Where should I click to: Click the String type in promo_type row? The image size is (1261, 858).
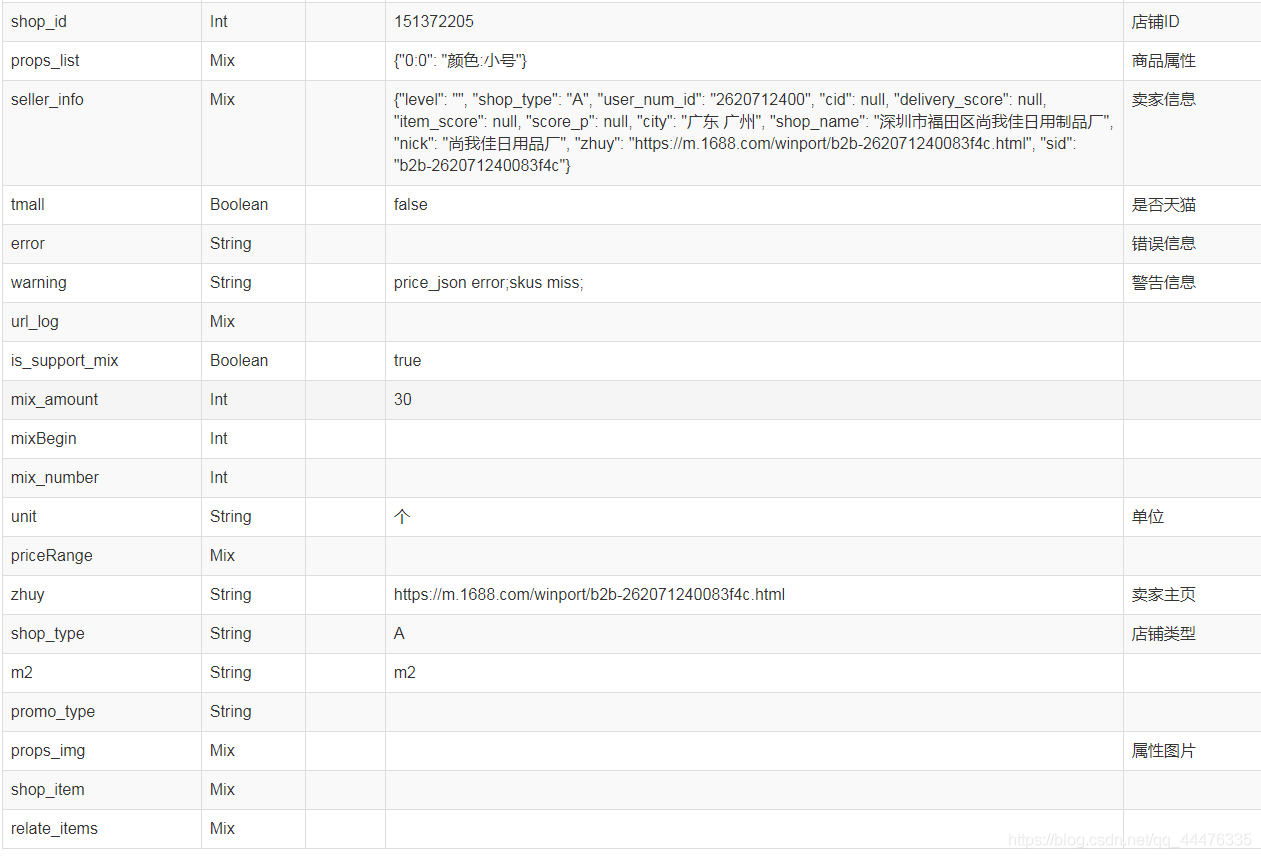(x=231, y=712)
